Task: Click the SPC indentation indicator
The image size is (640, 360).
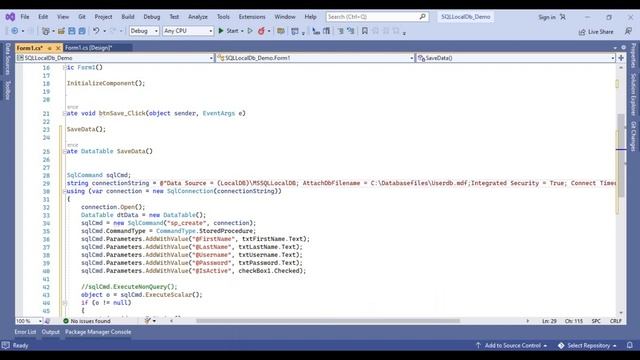Action: 596,321
